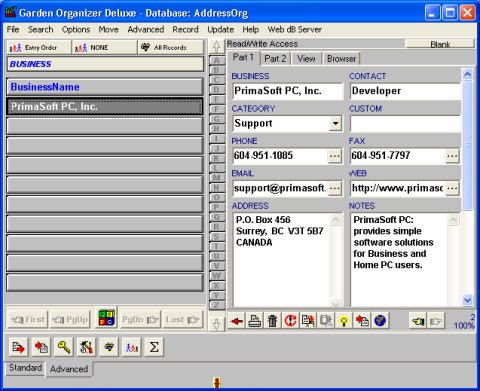Open the Record menu
Viewport: 480px width, 391px height.
point(185,29)
